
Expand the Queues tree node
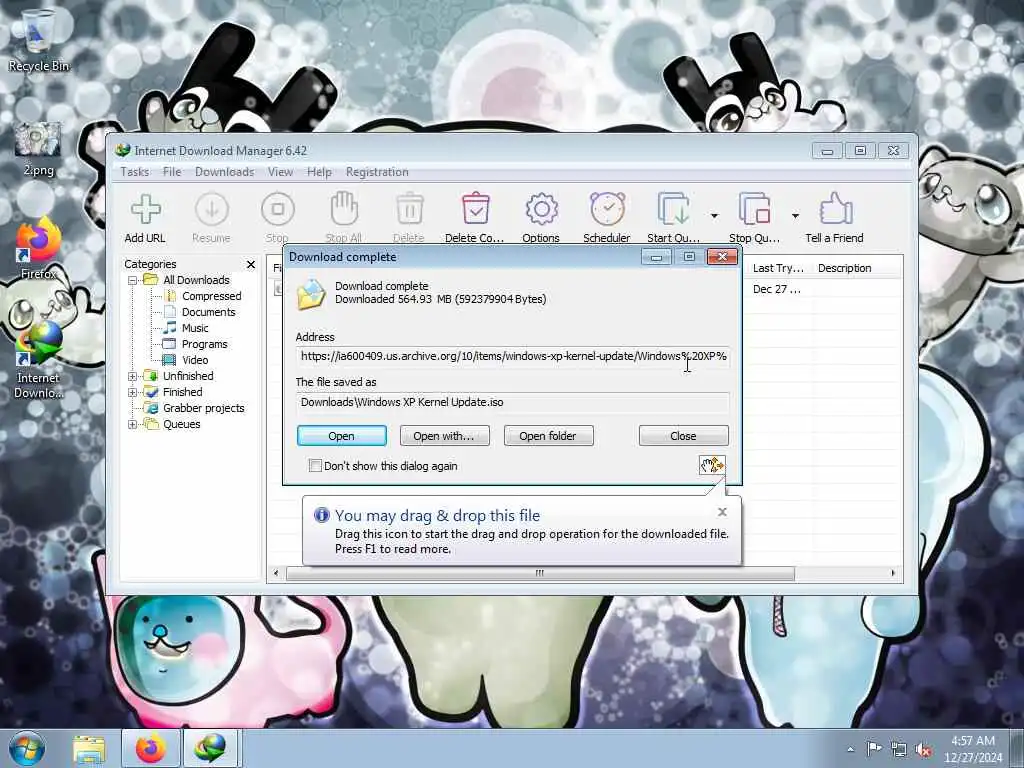(133, 424)
